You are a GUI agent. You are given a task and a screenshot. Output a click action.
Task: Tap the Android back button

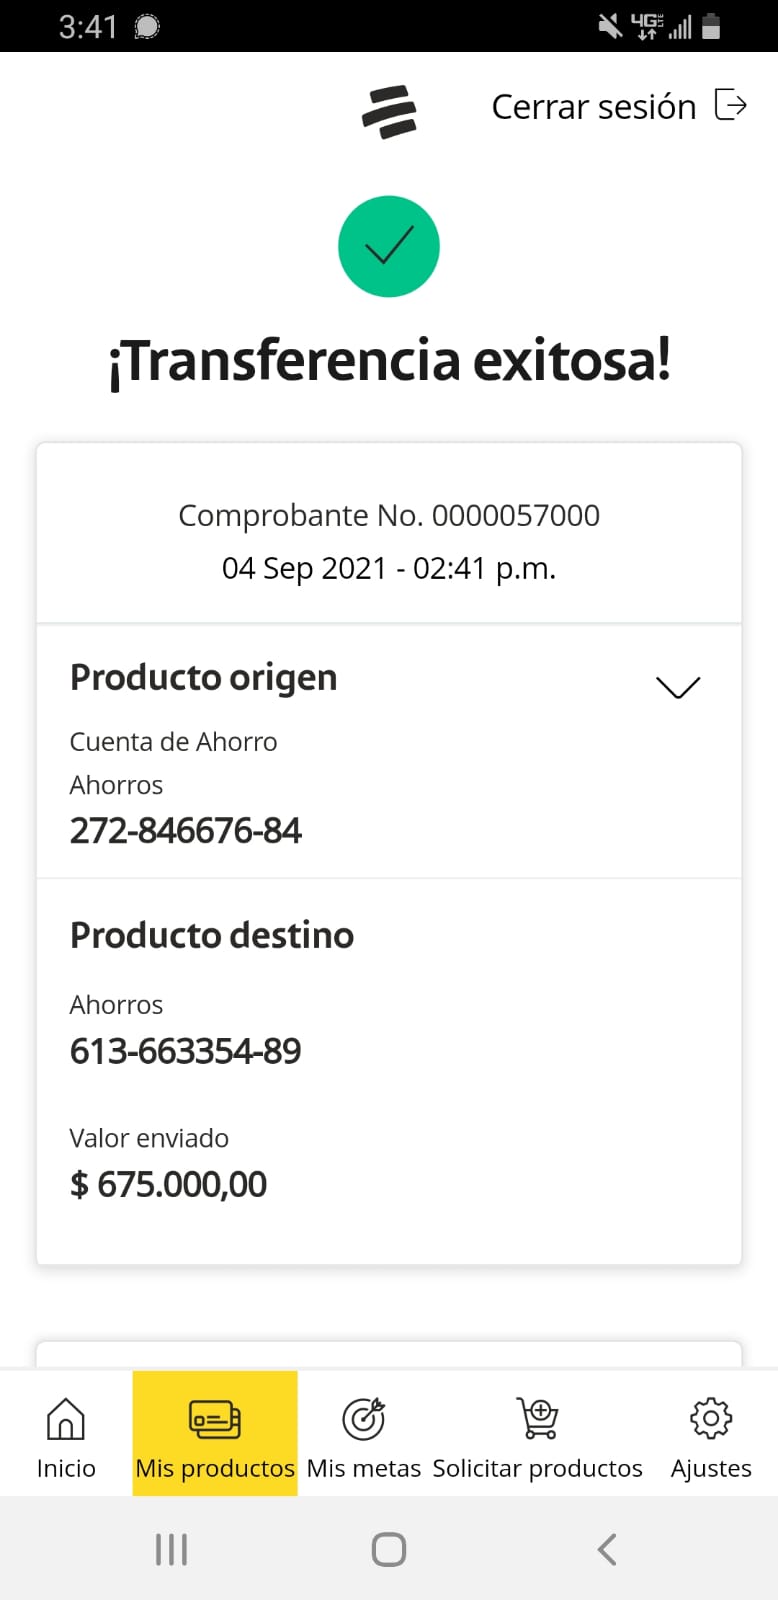point(606,1549)
